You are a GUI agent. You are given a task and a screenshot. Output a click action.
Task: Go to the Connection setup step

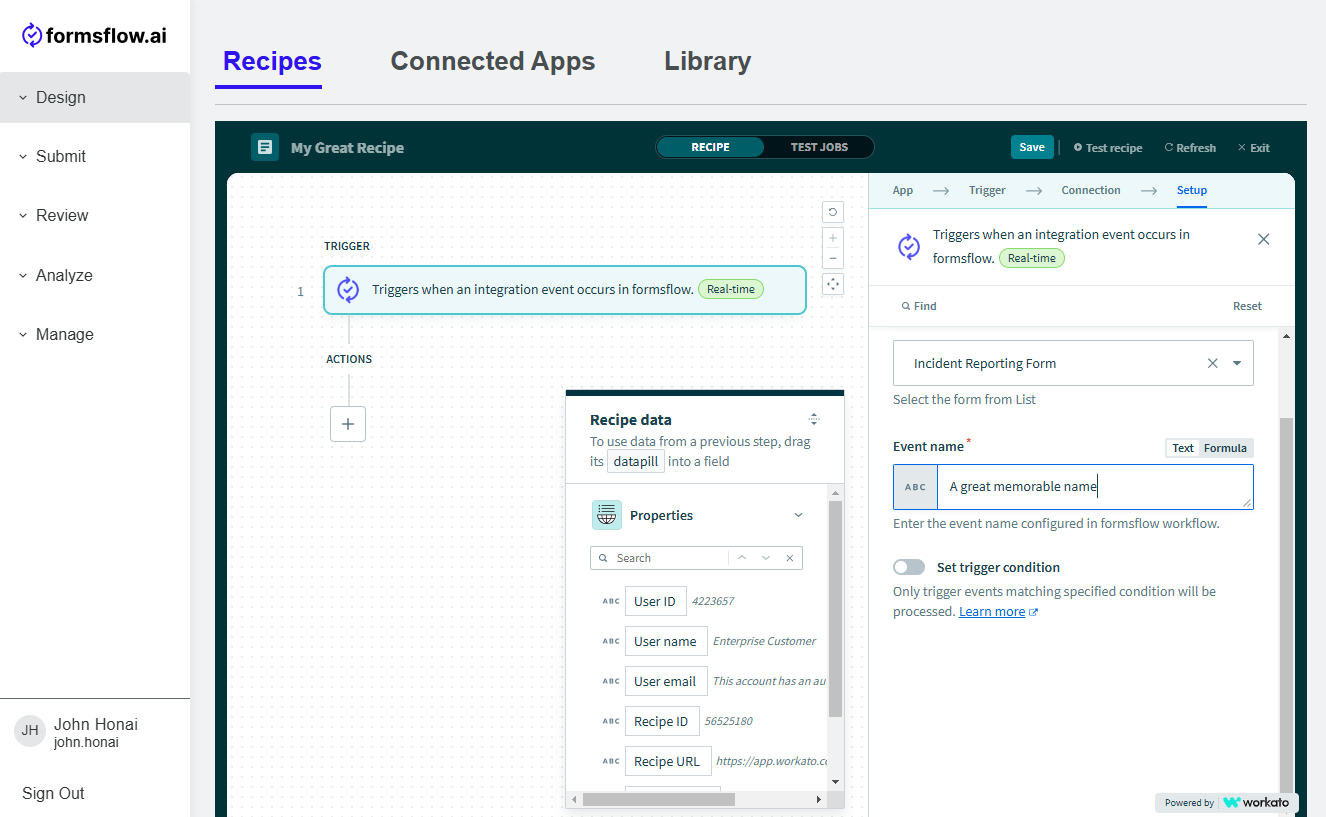click(x=1091, y=190)
